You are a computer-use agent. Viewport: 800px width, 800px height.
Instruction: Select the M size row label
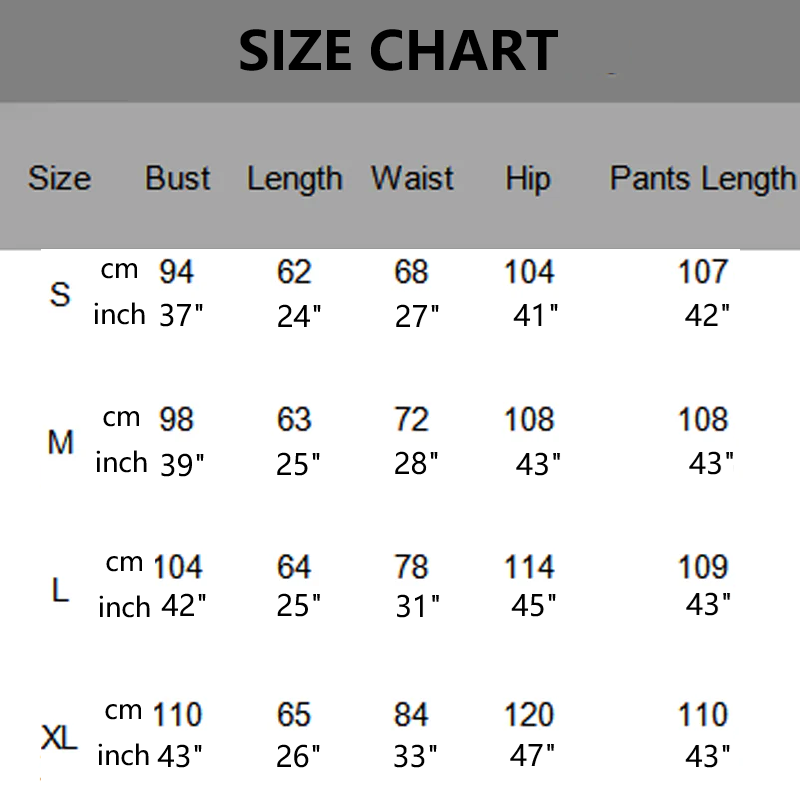point(61,441)
